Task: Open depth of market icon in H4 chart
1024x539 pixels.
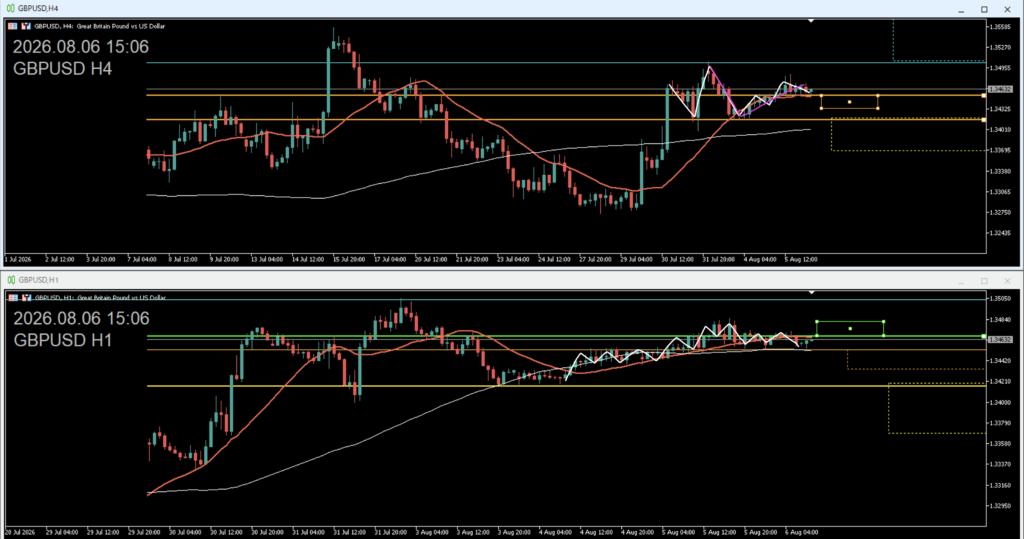Action: (x=26, y=26)
